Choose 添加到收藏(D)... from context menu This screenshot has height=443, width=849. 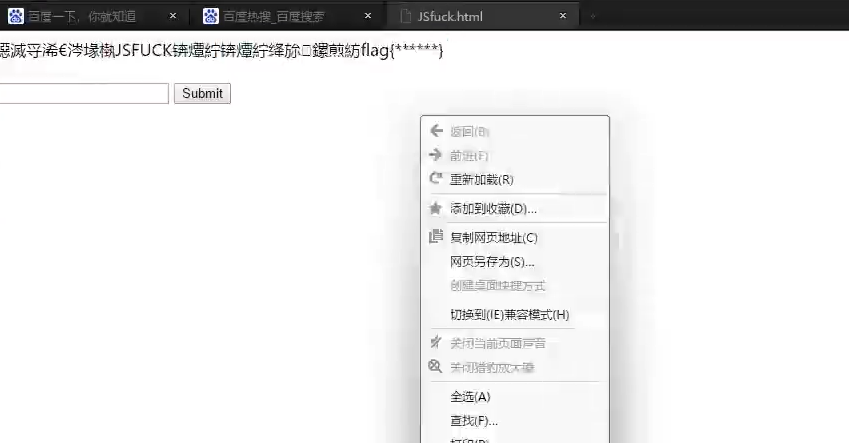(493, 209)
